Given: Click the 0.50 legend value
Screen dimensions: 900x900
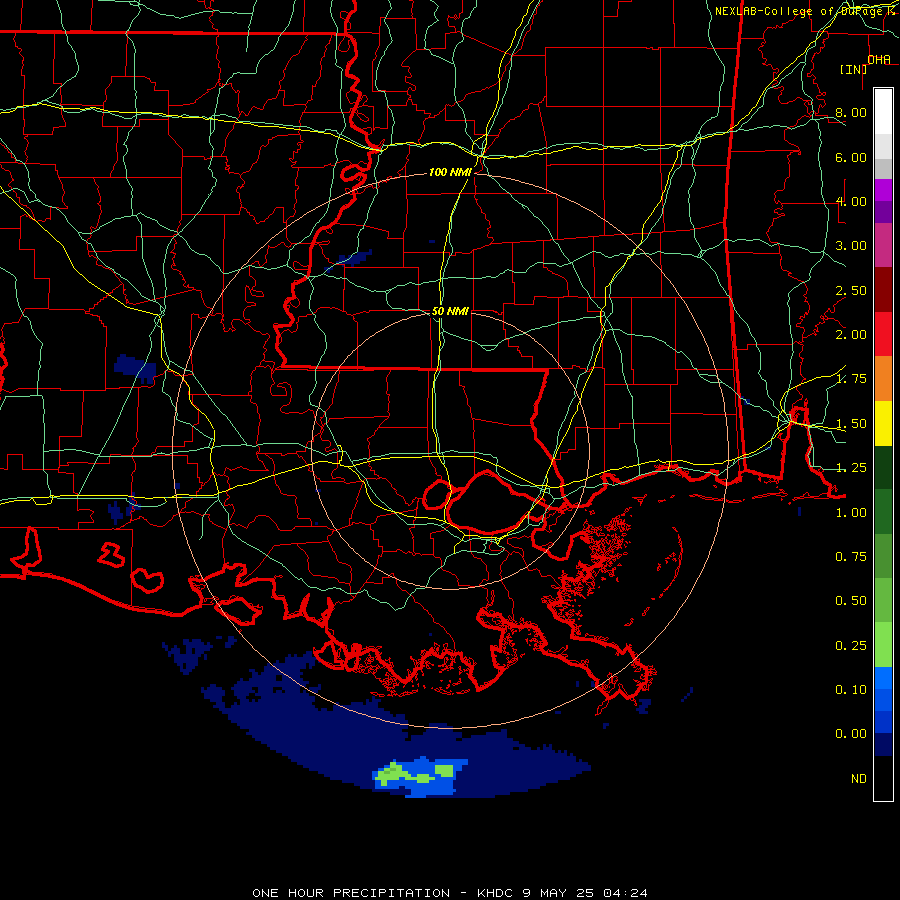Looking at the screenshot, I should pyautogui.click(x=851, y=601).
